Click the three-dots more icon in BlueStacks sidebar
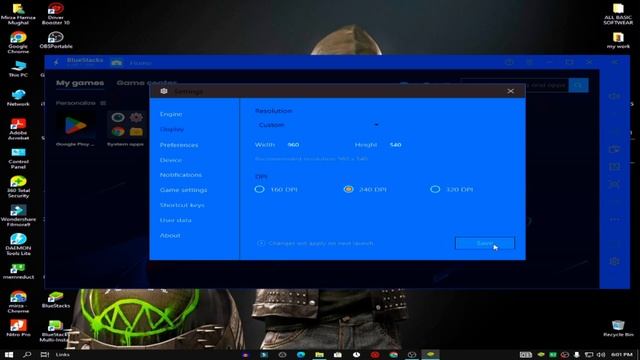 pyautogui.click(x=614, y=220)
